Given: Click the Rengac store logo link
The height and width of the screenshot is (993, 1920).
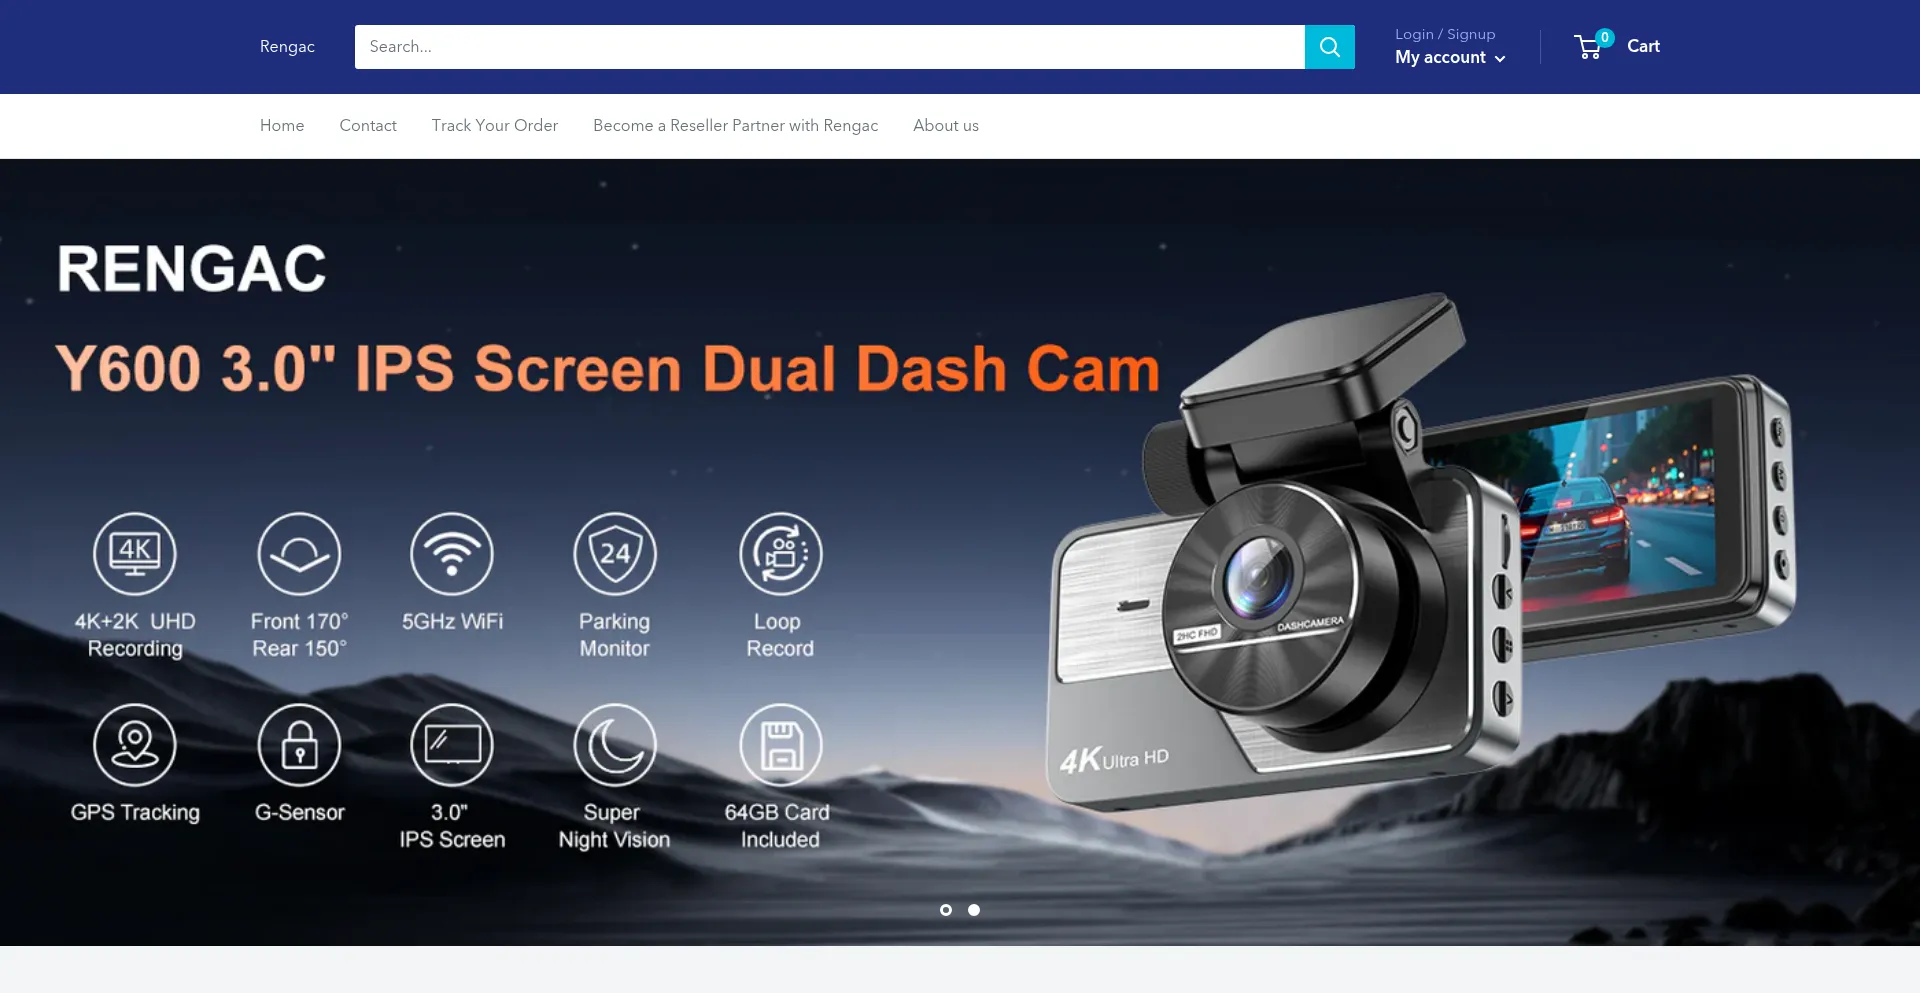Looking at the screenshot, I should 287,47.
